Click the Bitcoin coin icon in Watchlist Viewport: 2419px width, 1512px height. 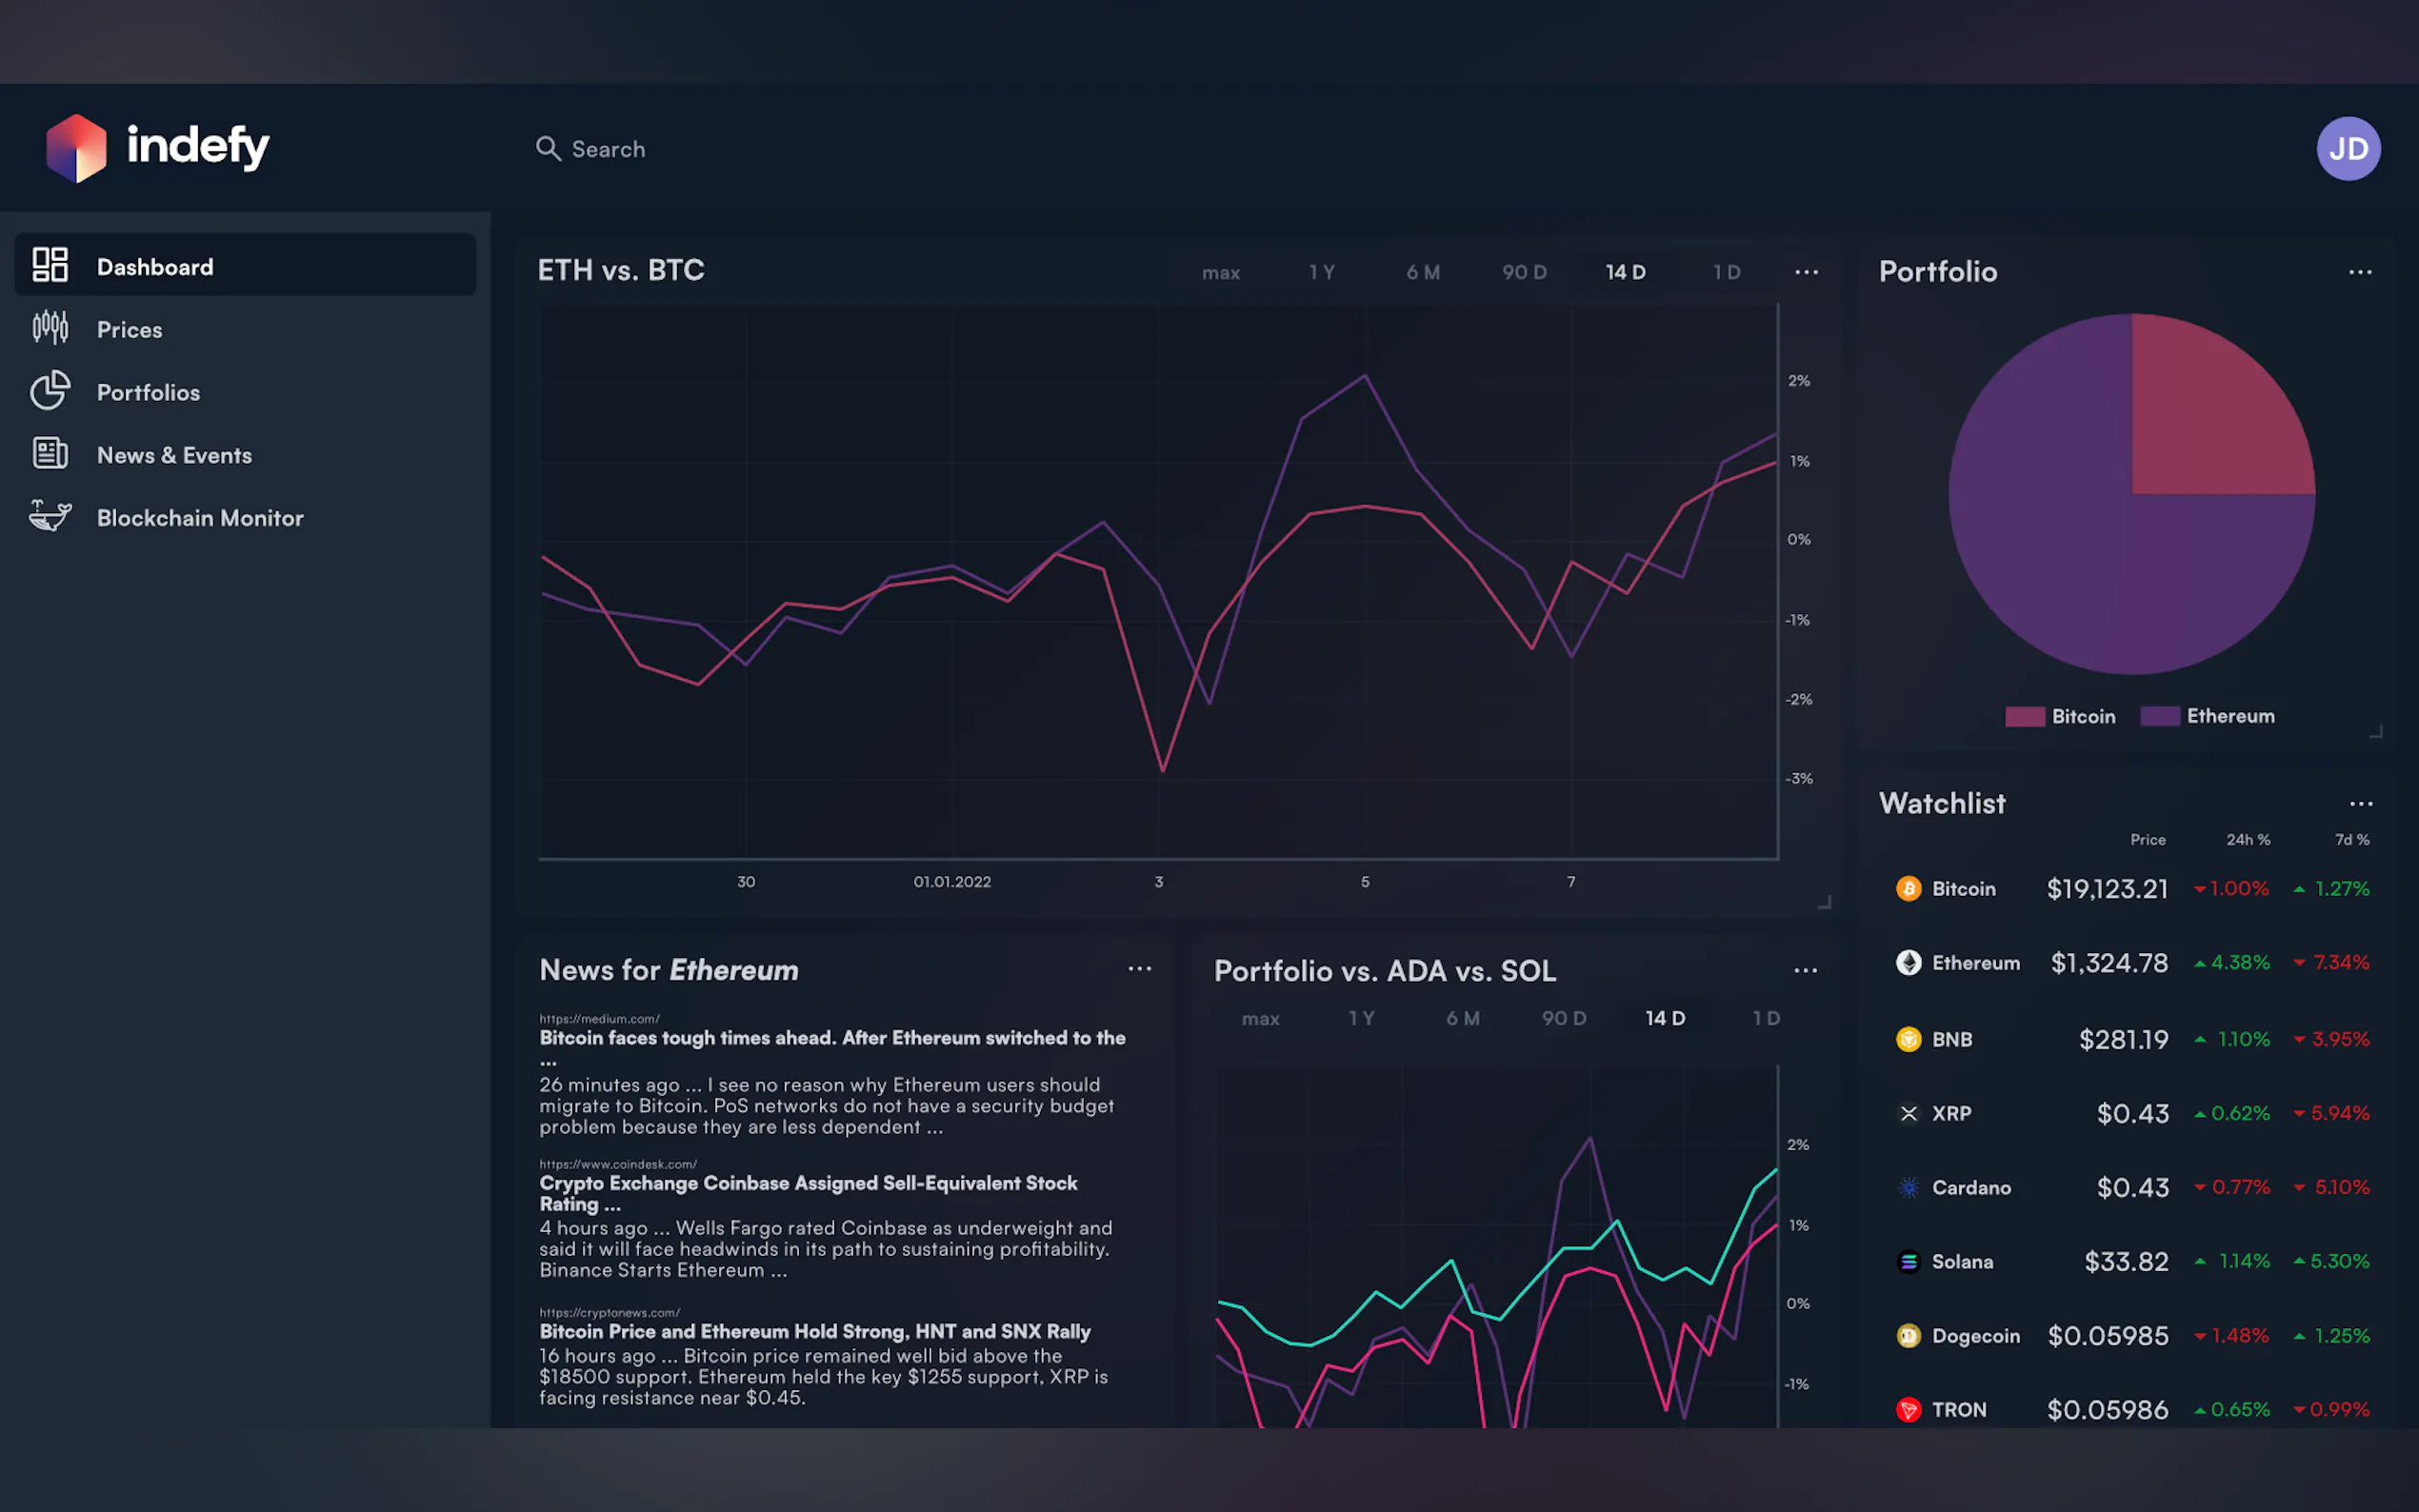[1908, 888]
